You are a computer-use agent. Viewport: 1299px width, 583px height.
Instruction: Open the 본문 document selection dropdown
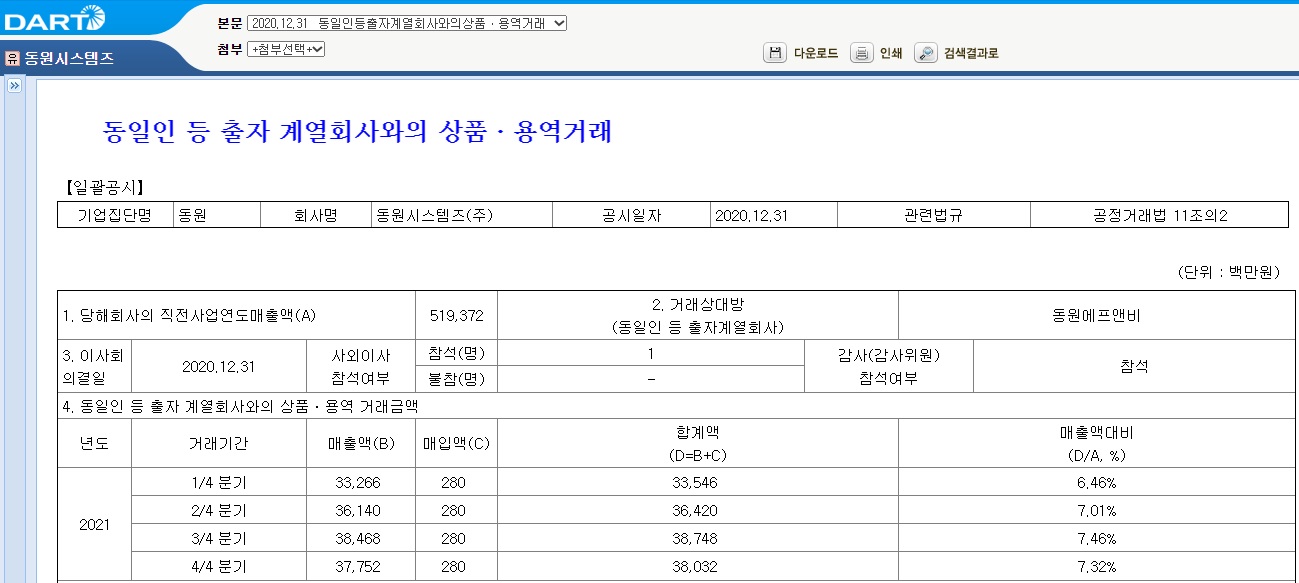(407, 23)
